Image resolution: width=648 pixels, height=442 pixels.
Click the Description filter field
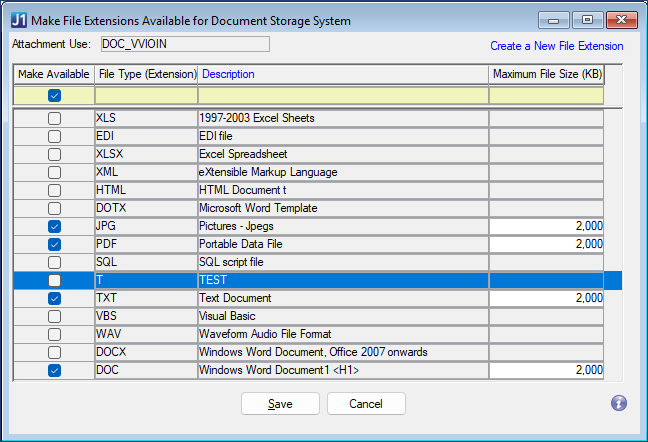tap(343, 96)
